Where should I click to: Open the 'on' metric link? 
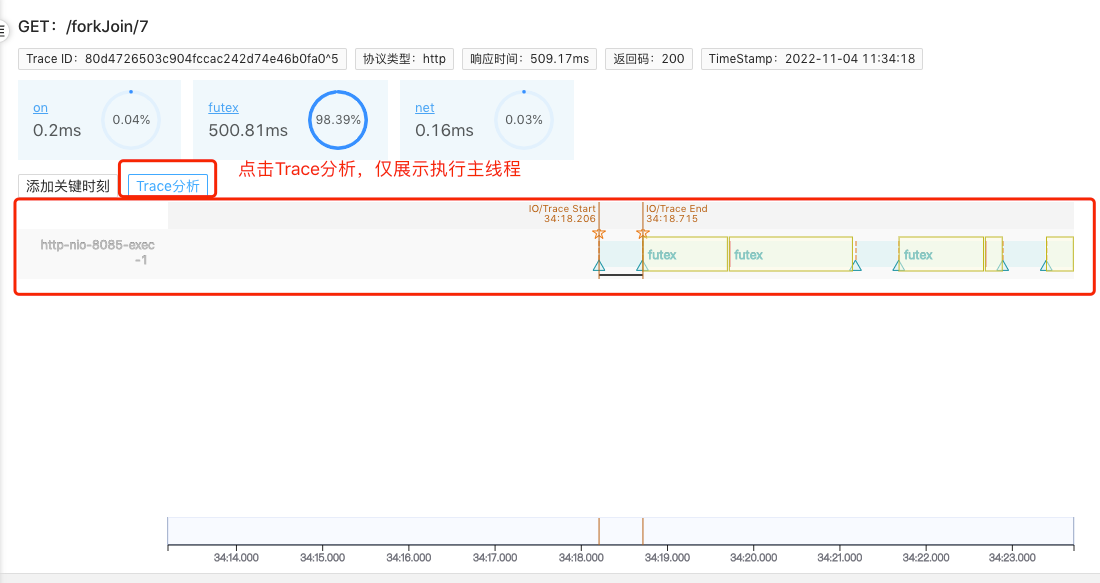40,107
